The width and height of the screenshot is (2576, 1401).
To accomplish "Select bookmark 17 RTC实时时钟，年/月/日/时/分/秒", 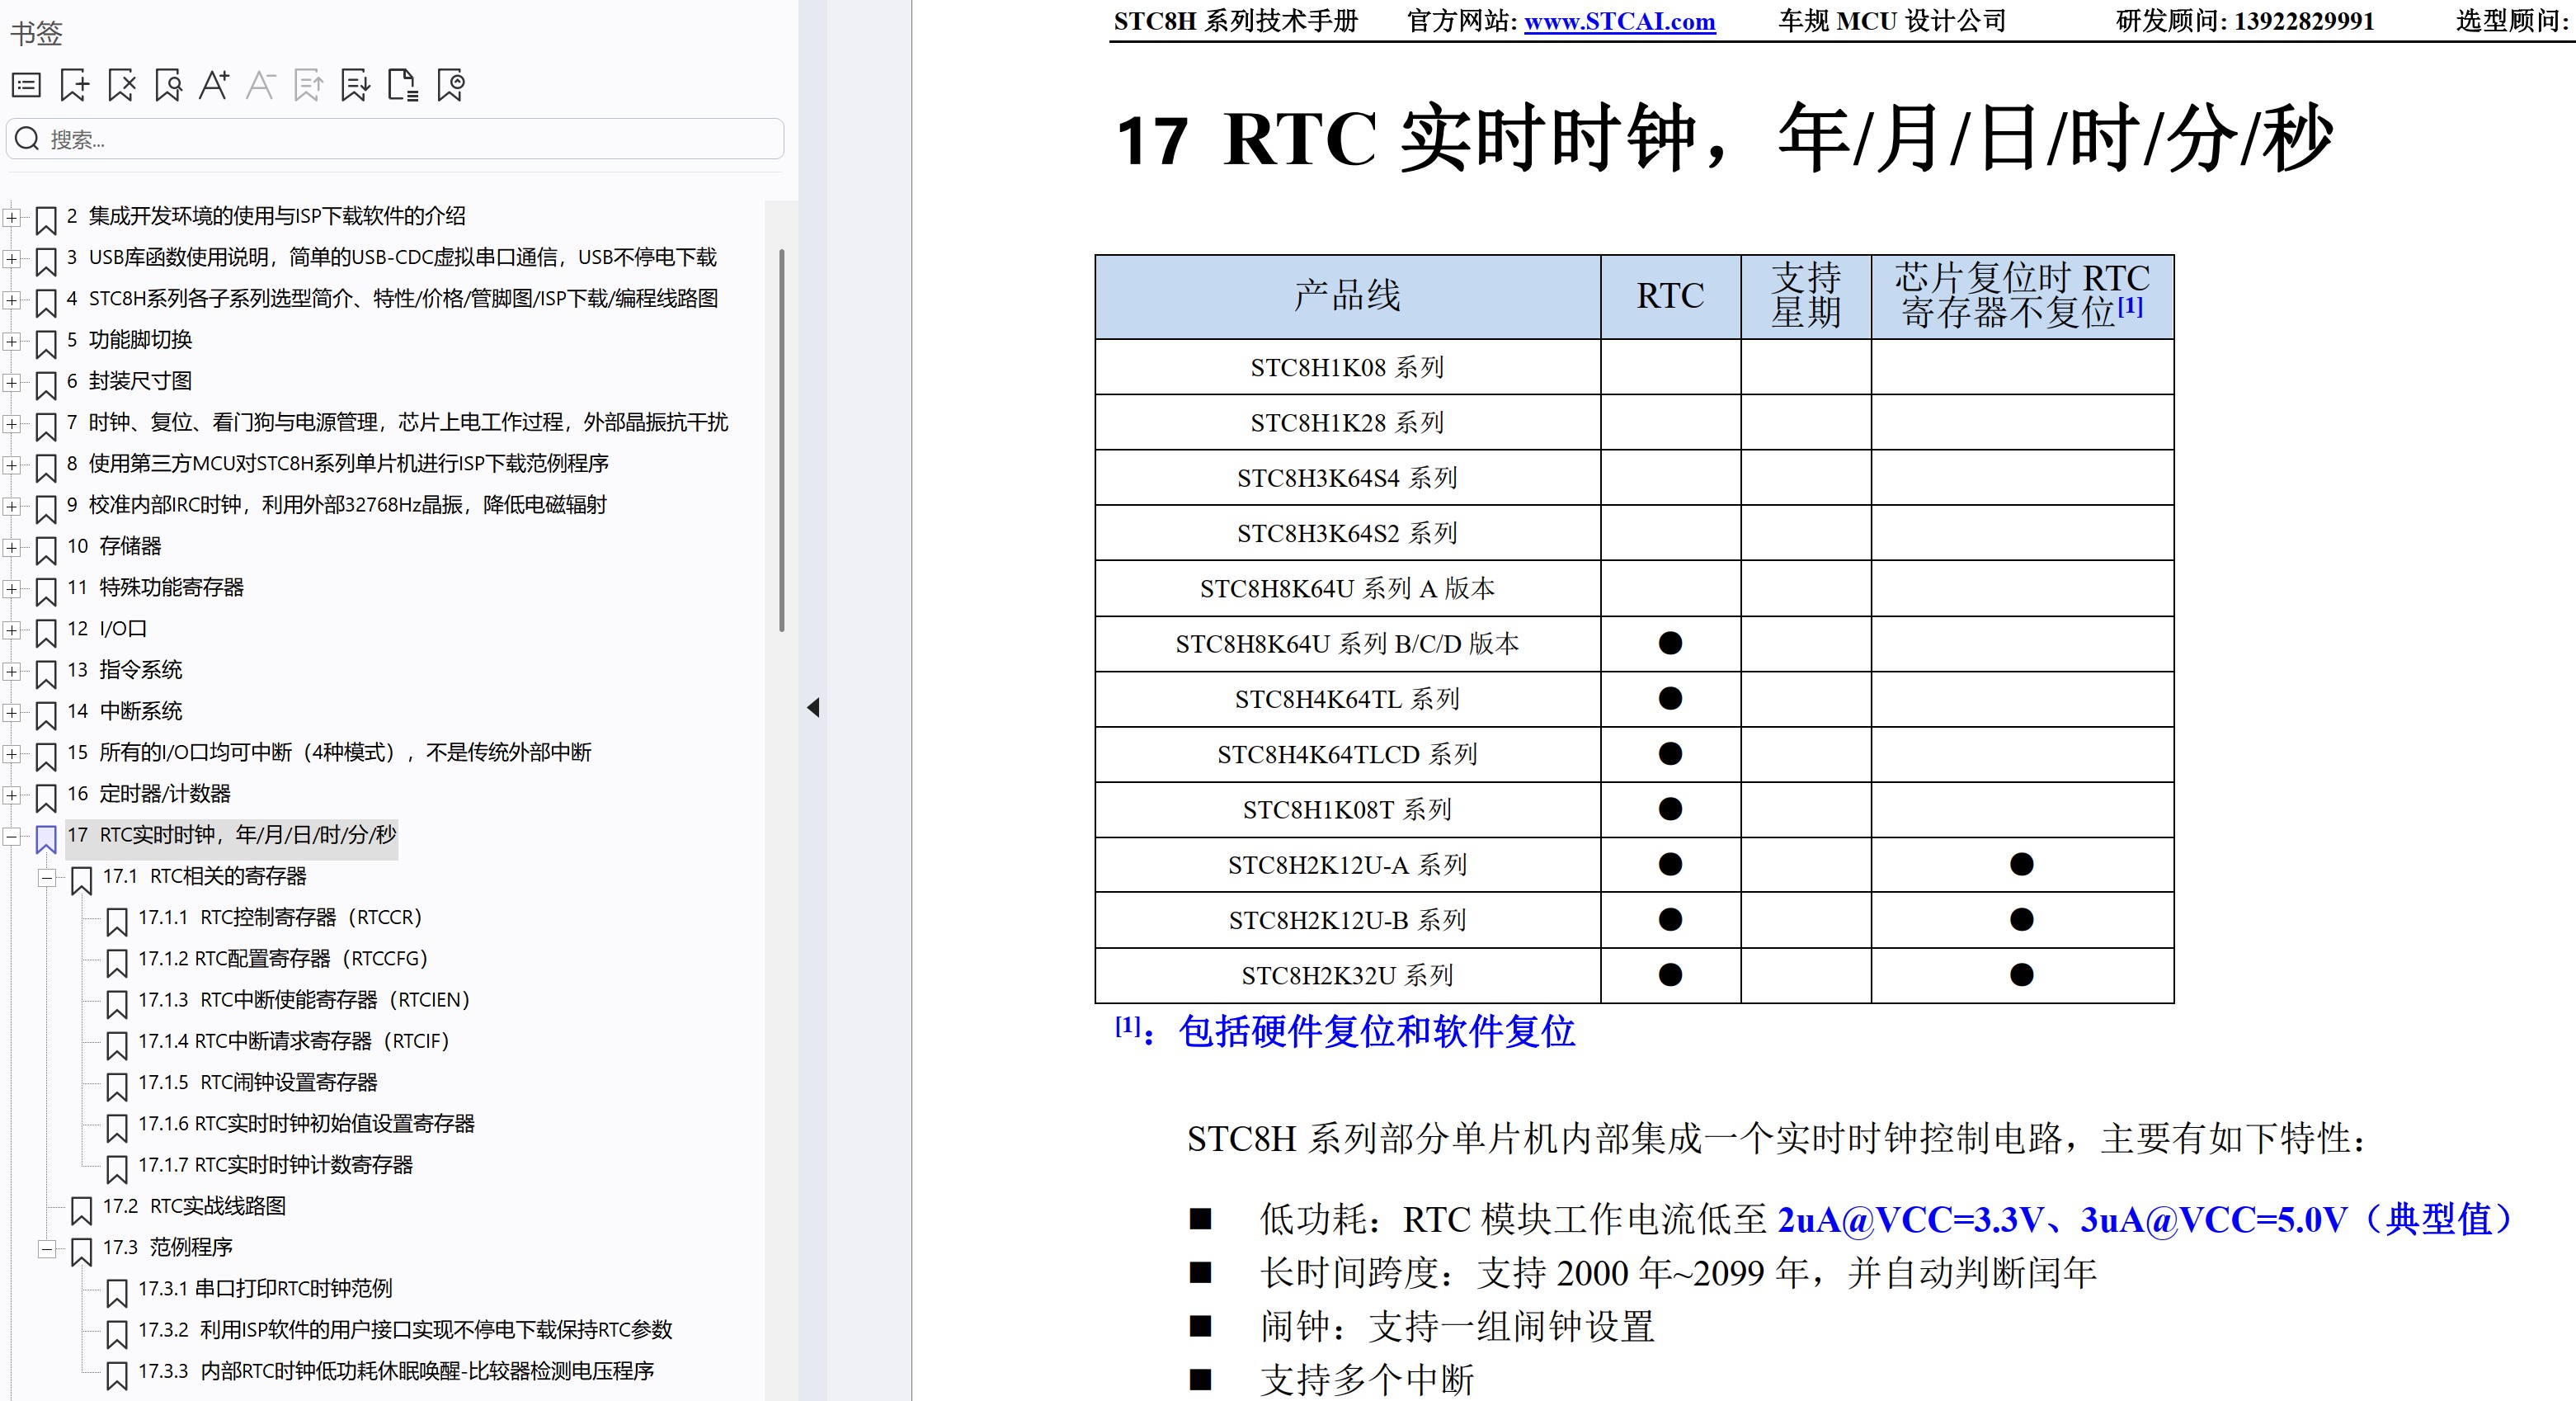I will coord(232,835).
